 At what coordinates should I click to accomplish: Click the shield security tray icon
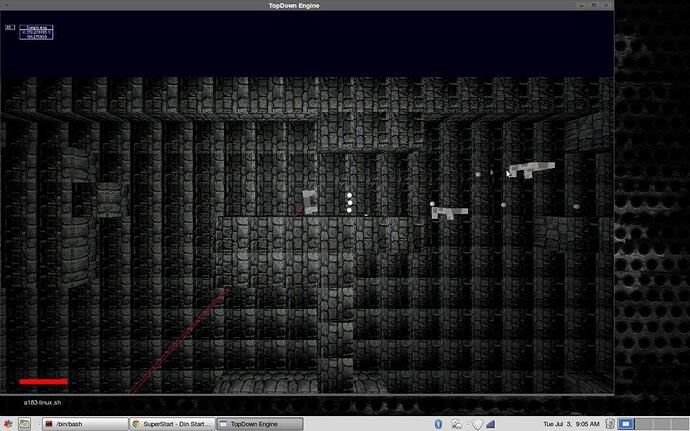pyautogui.click(x=477, y=424)
